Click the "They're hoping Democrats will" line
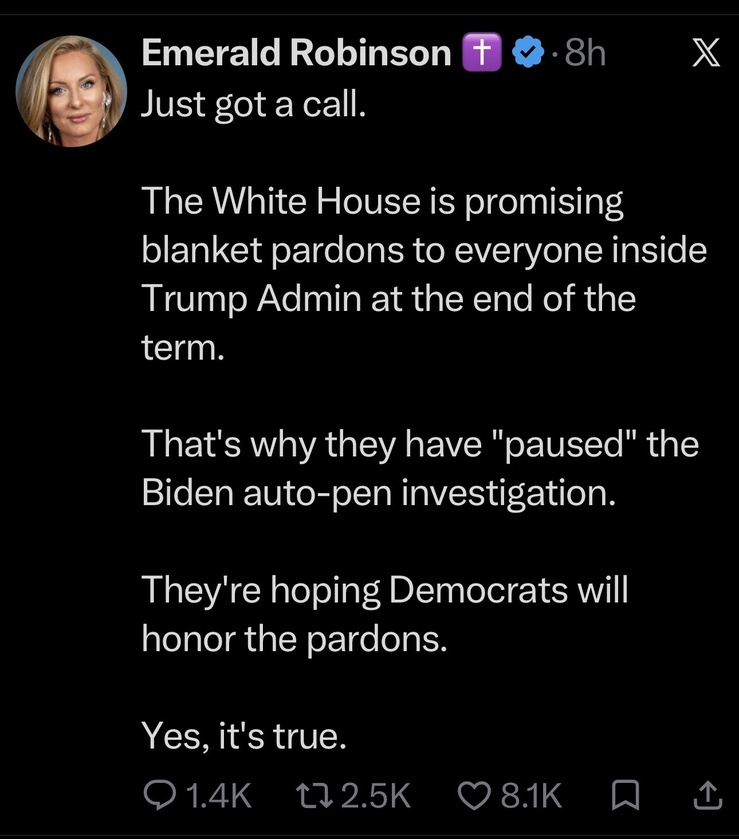739x839 pixels. click(384, 591)
